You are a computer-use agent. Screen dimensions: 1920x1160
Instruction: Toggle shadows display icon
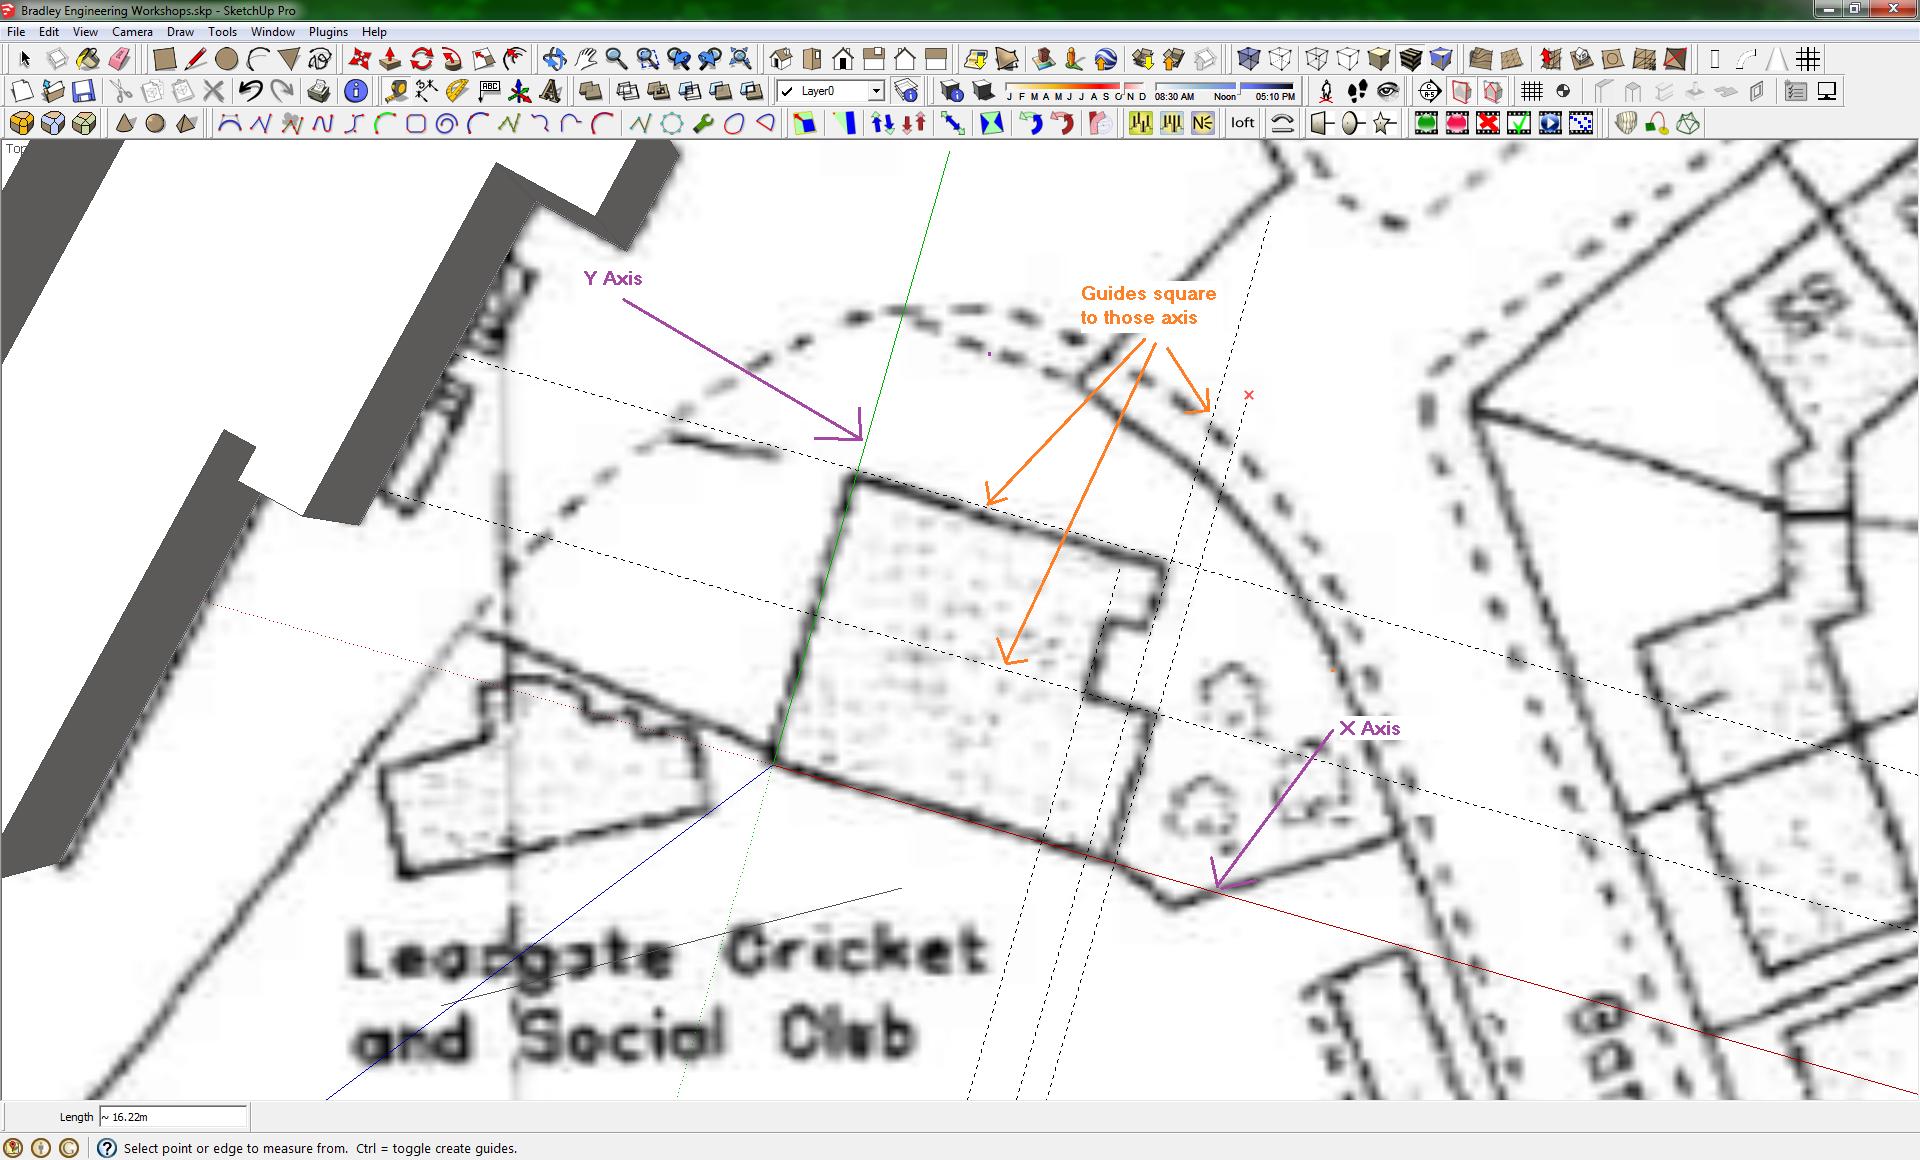click(983, 91)
